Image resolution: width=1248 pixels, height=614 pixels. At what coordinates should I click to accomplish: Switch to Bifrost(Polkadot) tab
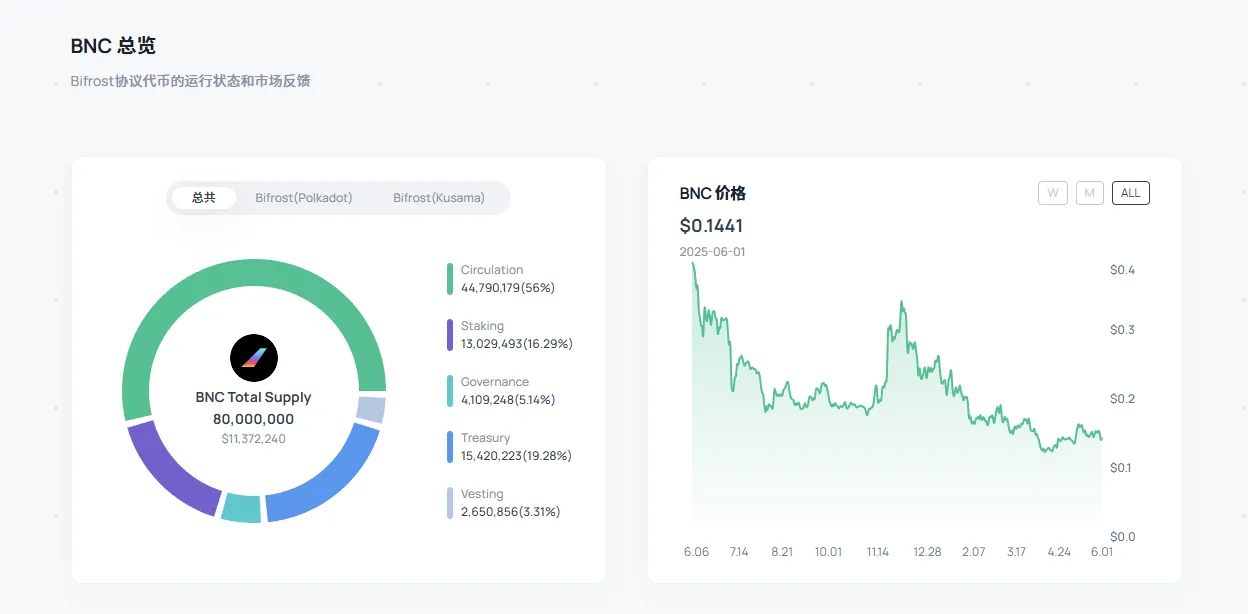click(x=304, y=198)
